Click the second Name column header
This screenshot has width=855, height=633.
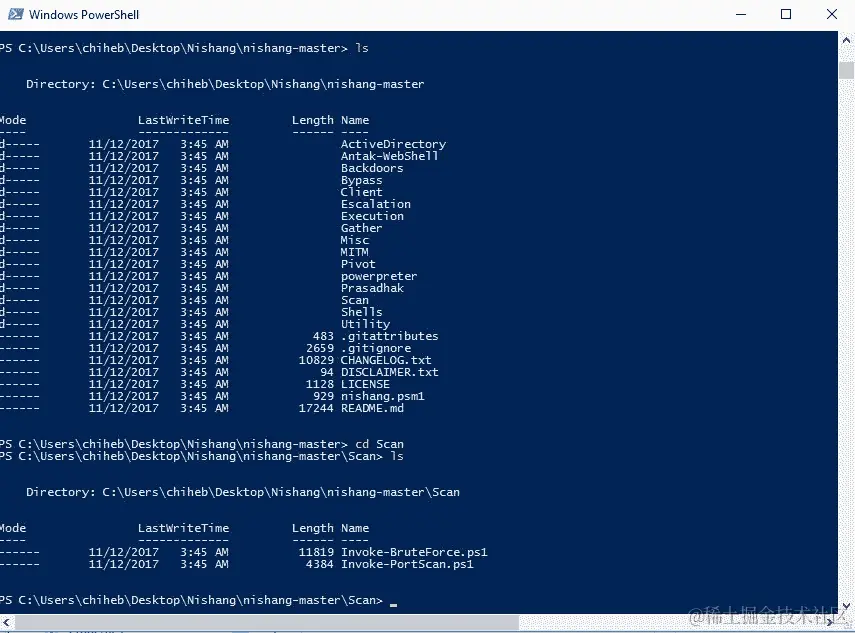coord(355,528)
